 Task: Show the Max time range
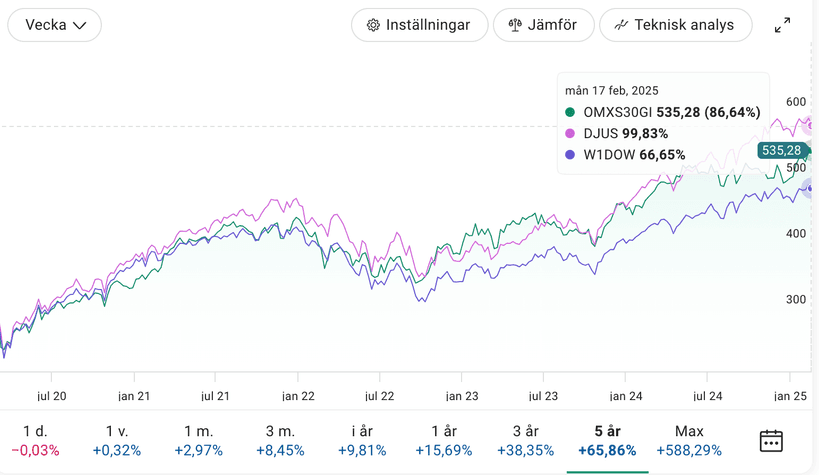tap(689, 440)
